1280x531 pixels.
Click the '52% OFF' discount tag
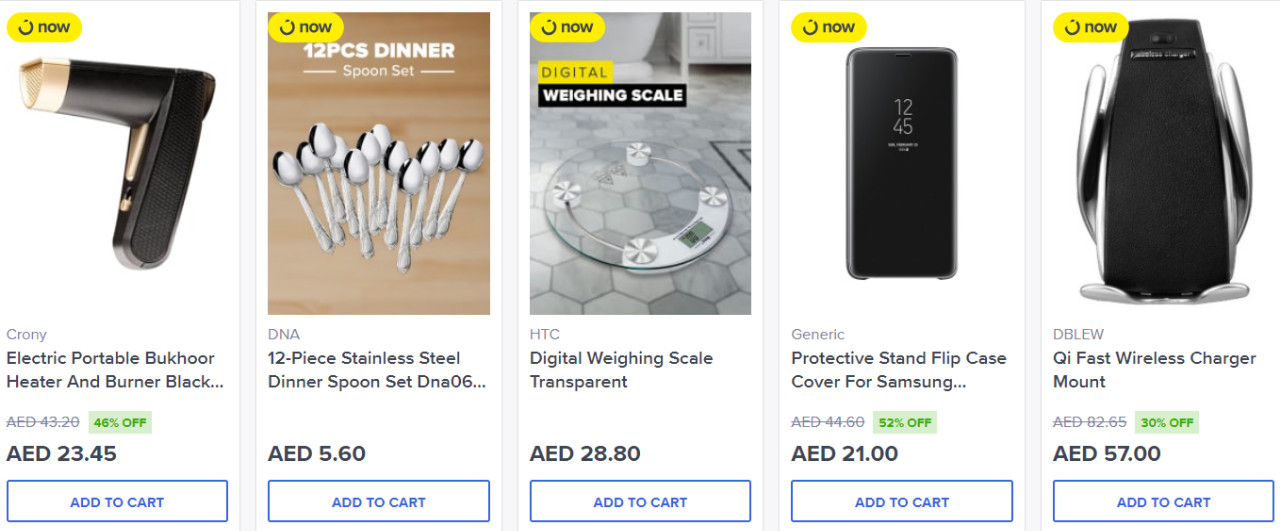(x=905, y=422)
